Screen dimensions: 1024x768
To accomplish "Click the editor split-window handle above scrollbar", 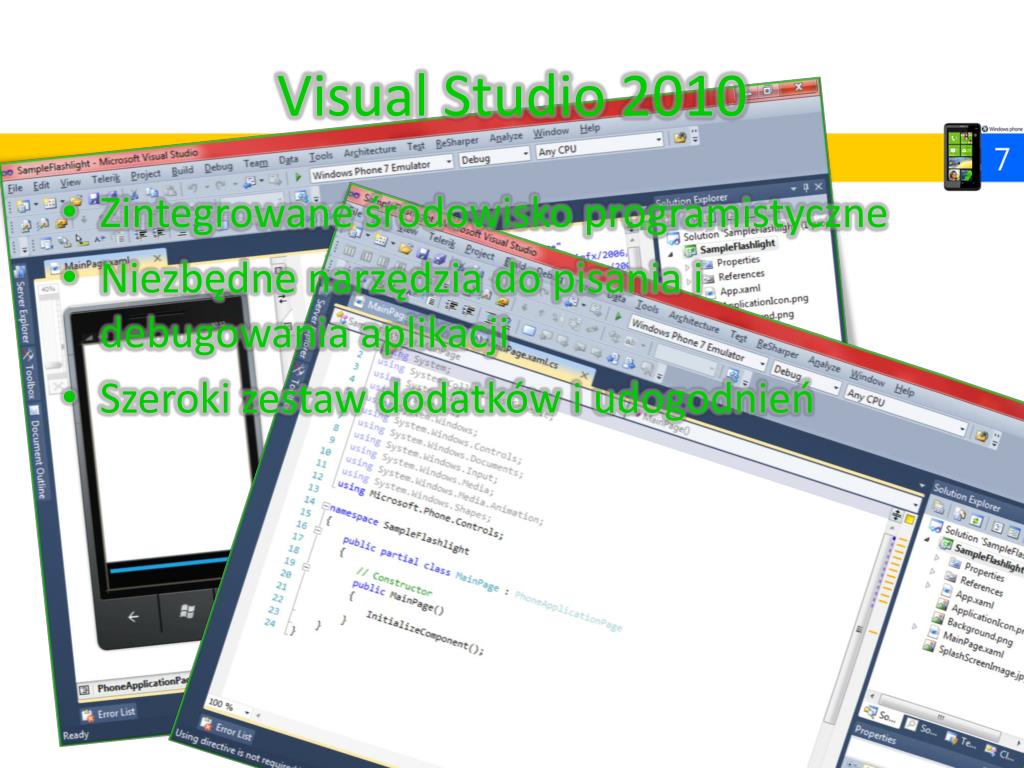I will (x=897, y=515).
